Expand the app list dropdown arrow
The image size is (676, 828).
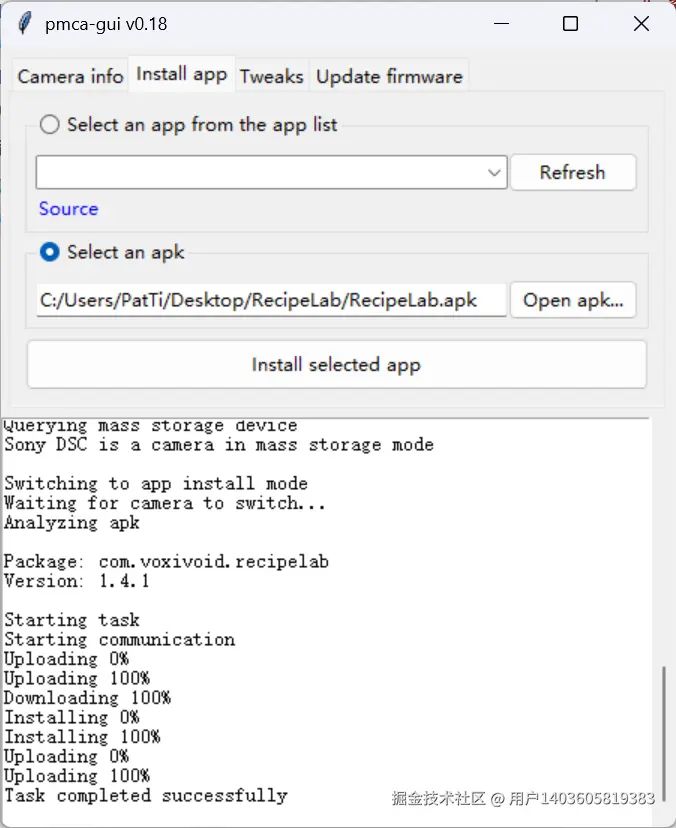click(x=494, y=173)
